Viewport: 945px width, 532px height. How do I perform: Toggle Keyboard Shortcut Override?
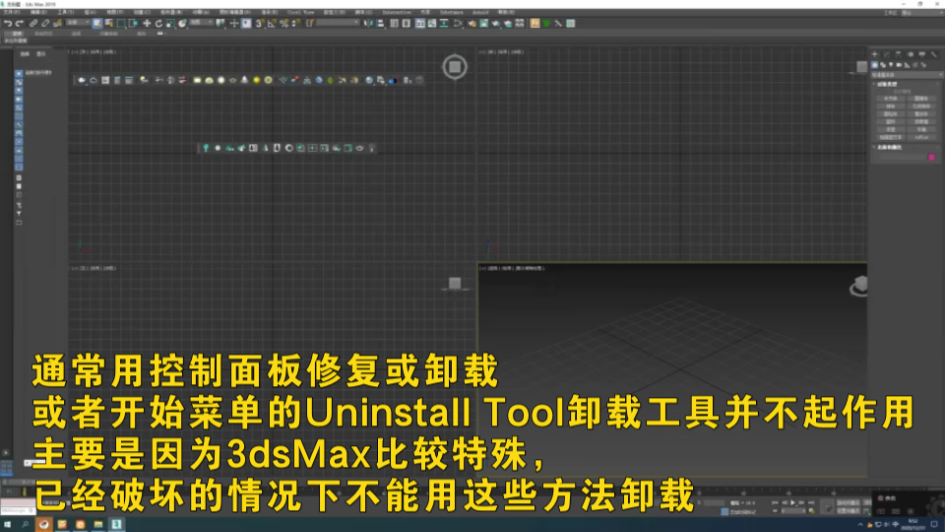(247, 23)
